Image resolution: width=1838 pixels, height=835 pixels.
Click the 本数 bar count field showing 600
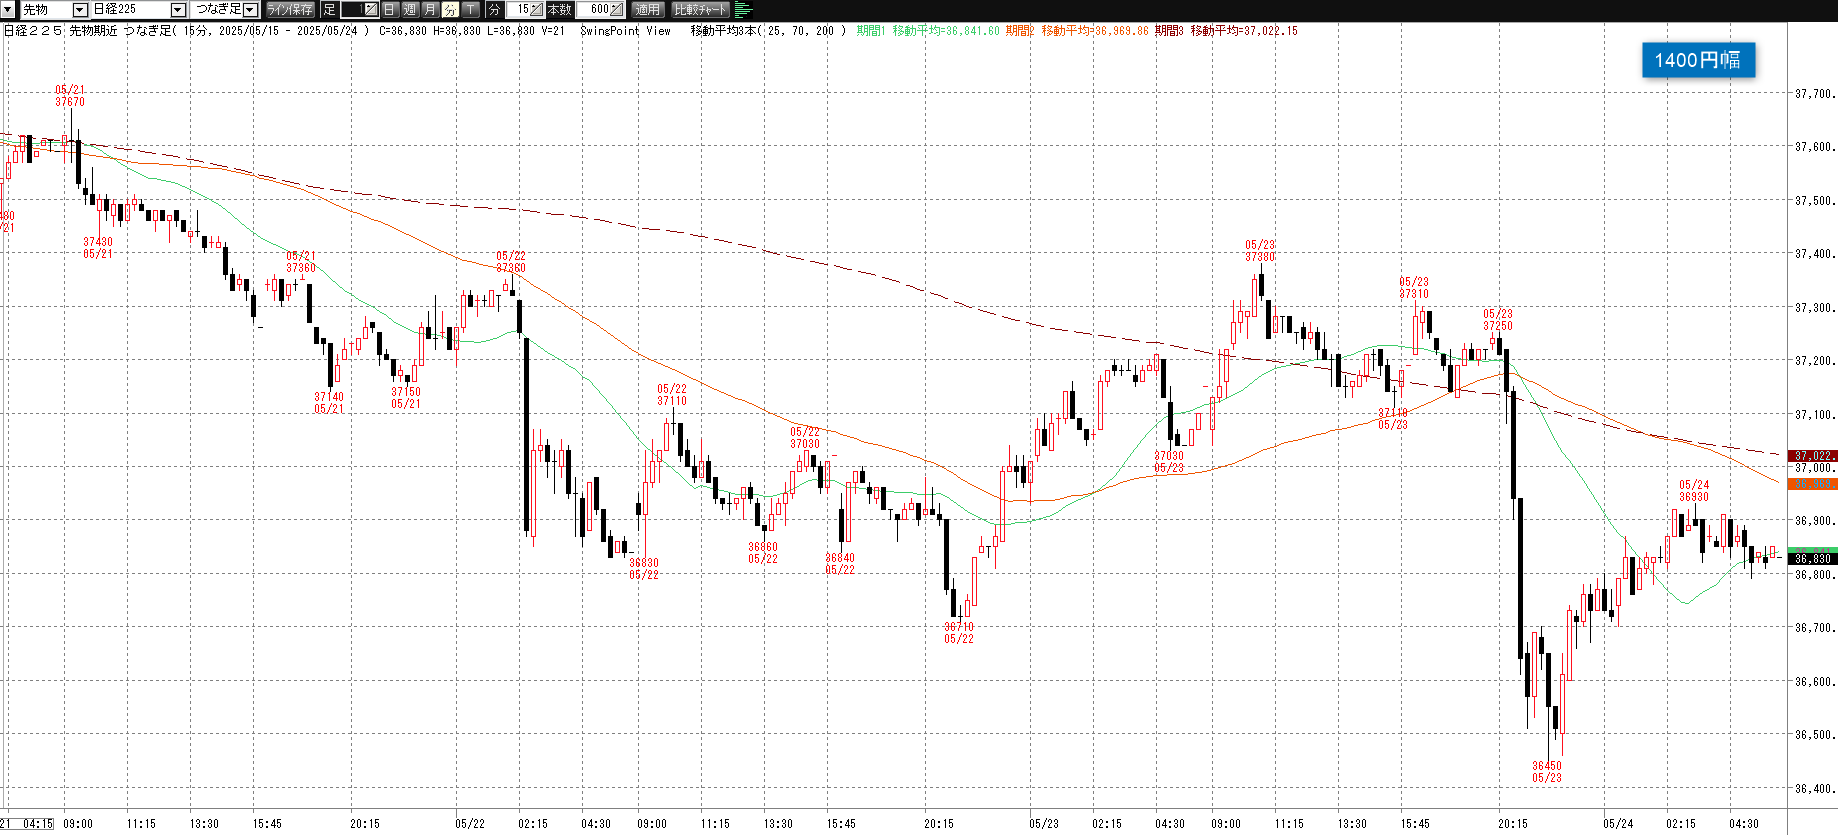[594, 10]
